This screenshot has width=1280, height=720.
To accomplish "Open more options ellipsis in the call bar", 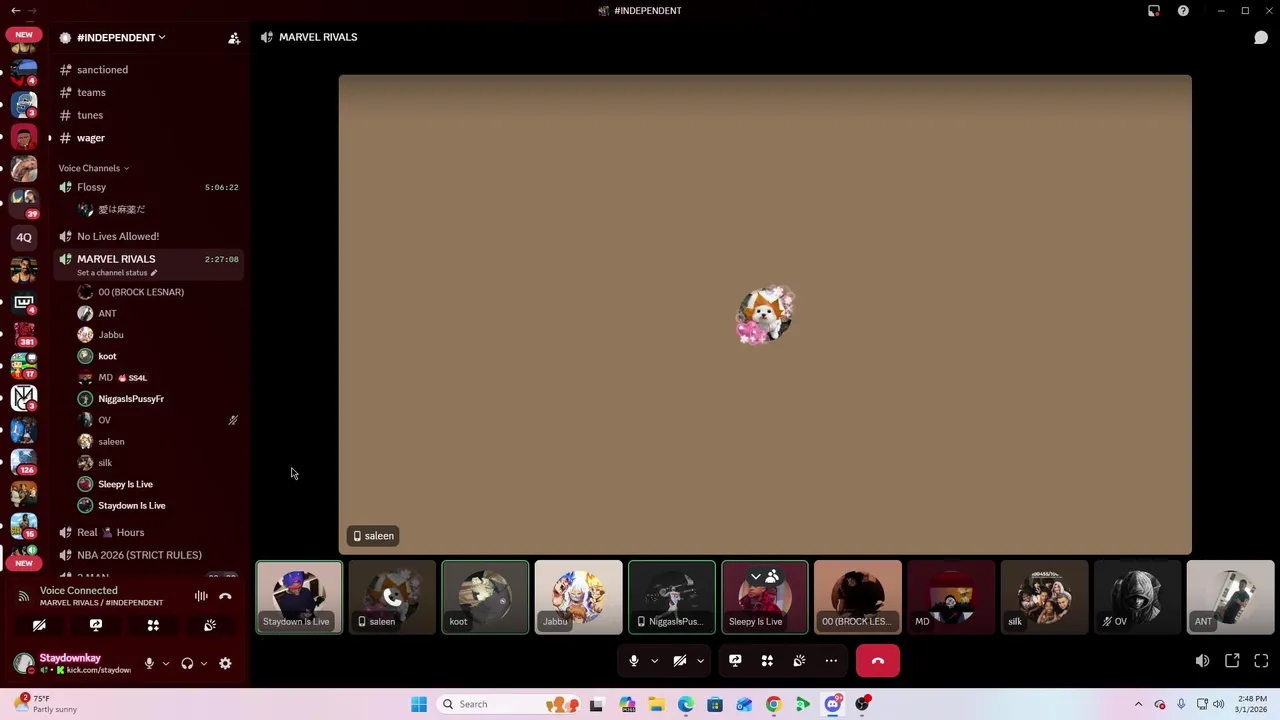I will click(x=831, y=661).
